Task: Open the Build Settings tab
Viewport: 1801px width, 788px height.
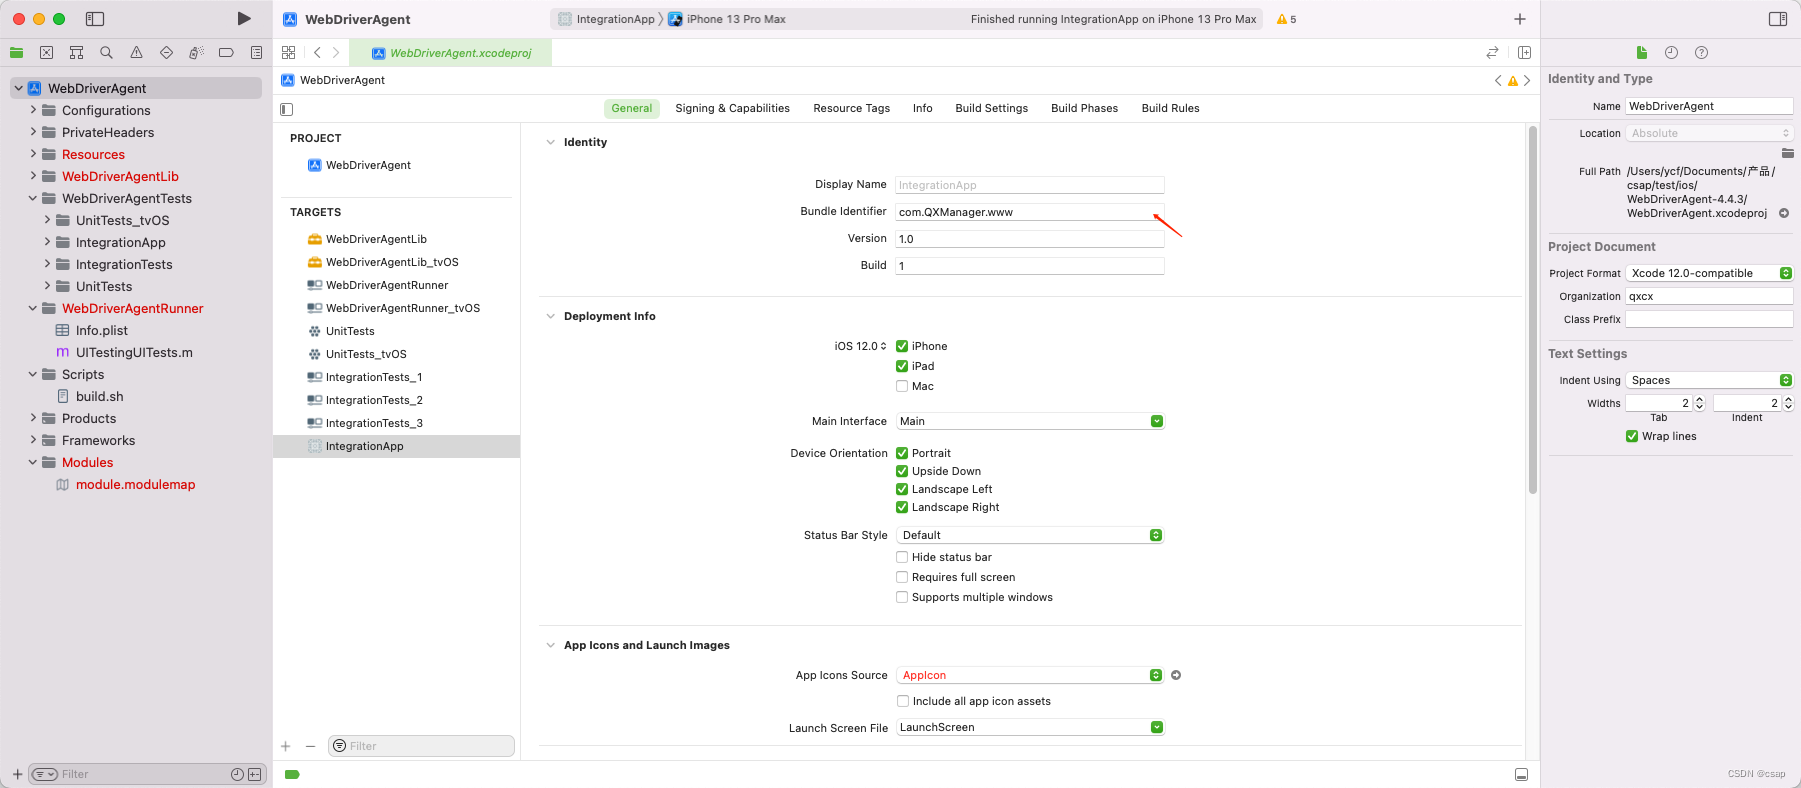Action: tap(991, 108)
